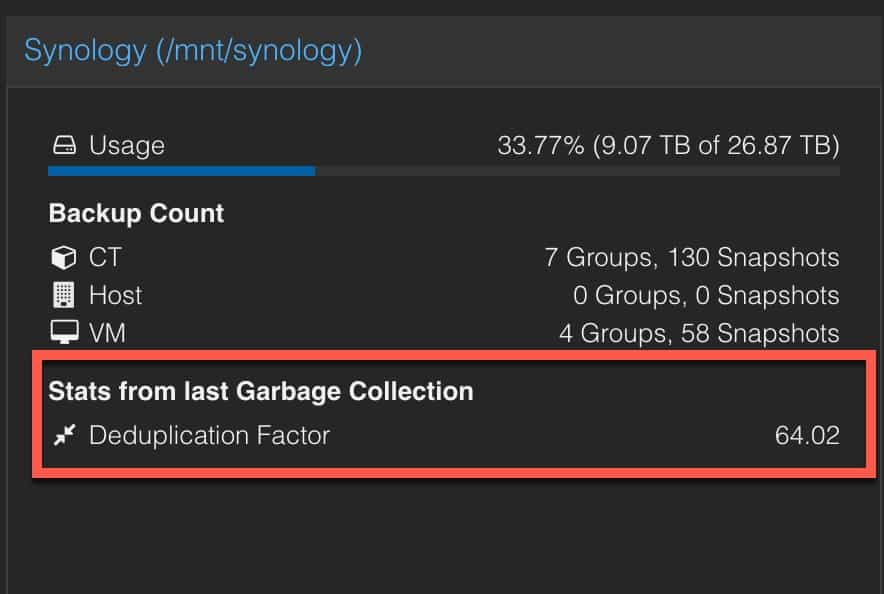Select the CT row label
This screenshot has width=884, height=594.
tap(105, 258)
